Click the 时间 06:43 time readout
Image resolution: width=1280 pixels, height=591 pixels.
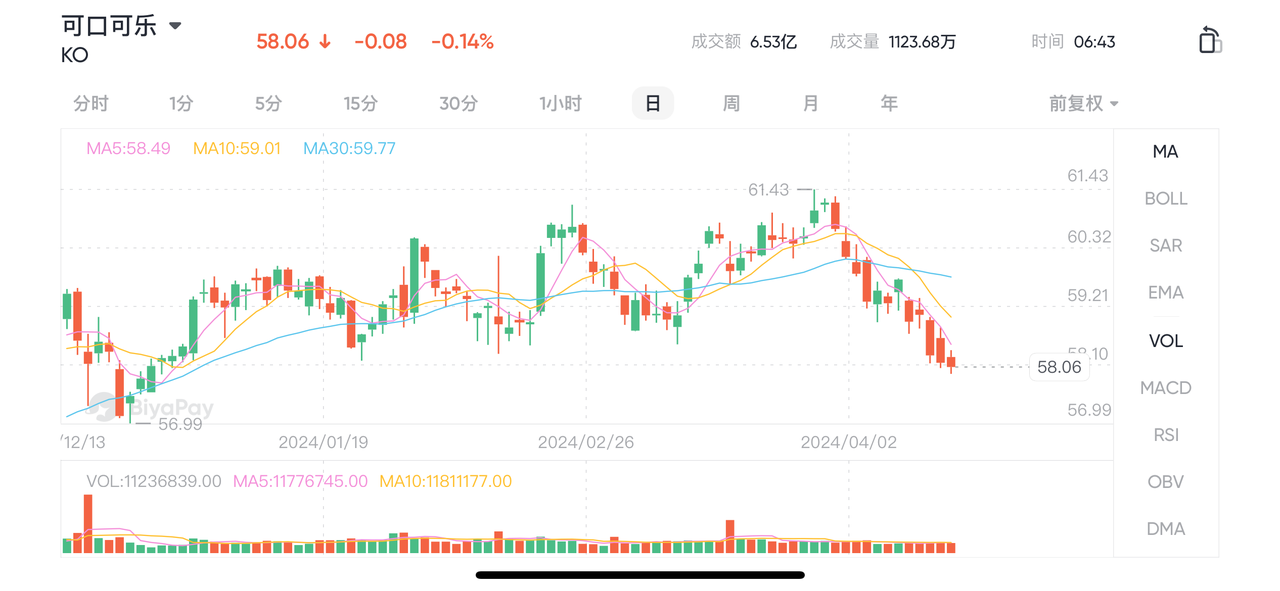(1073, 41)
